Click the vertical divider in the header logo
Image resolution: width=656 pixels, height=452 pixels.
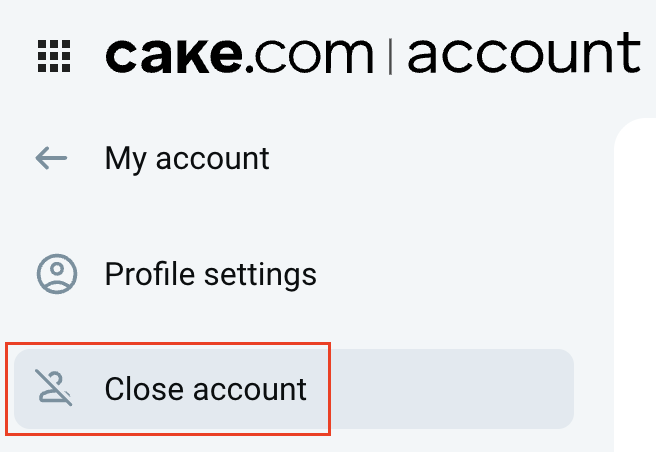click(x=389, y=56)
